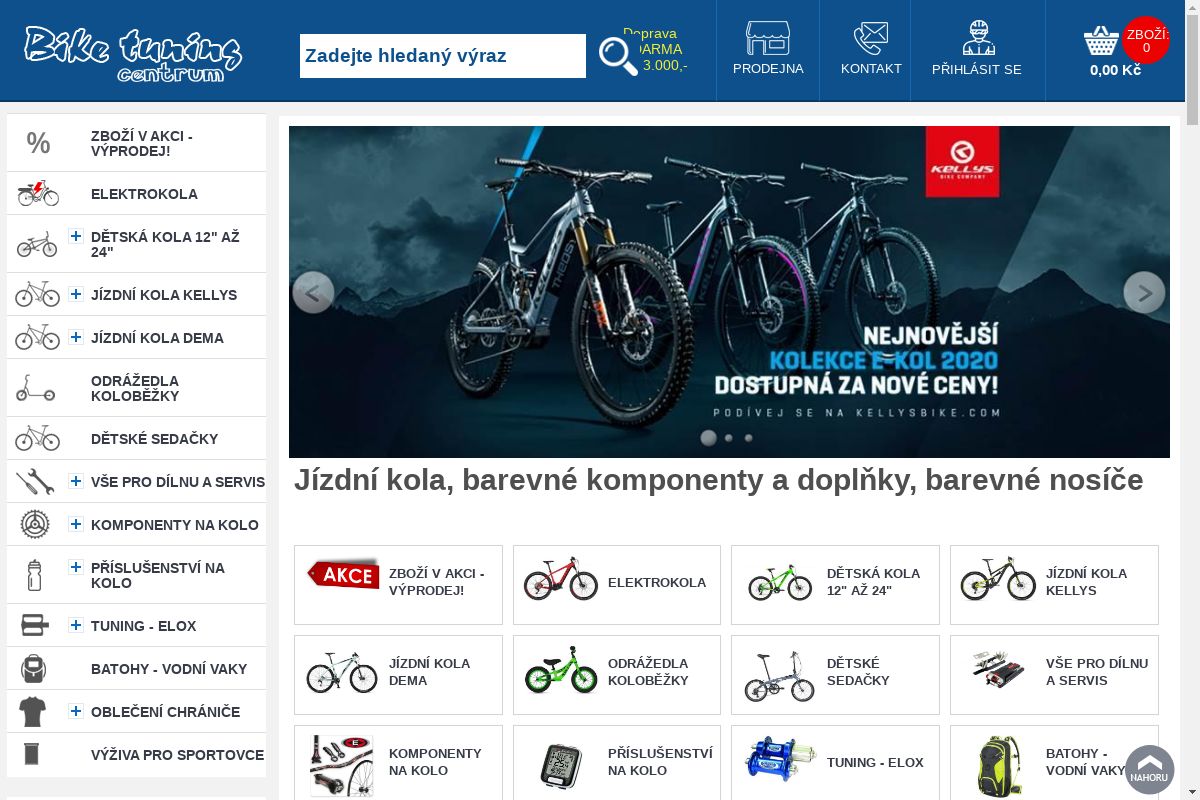The width and height of the screenshot is (1200, 800).
Task: Expand the Tuning - Elox sidebar category
Action: click(76, 625)
